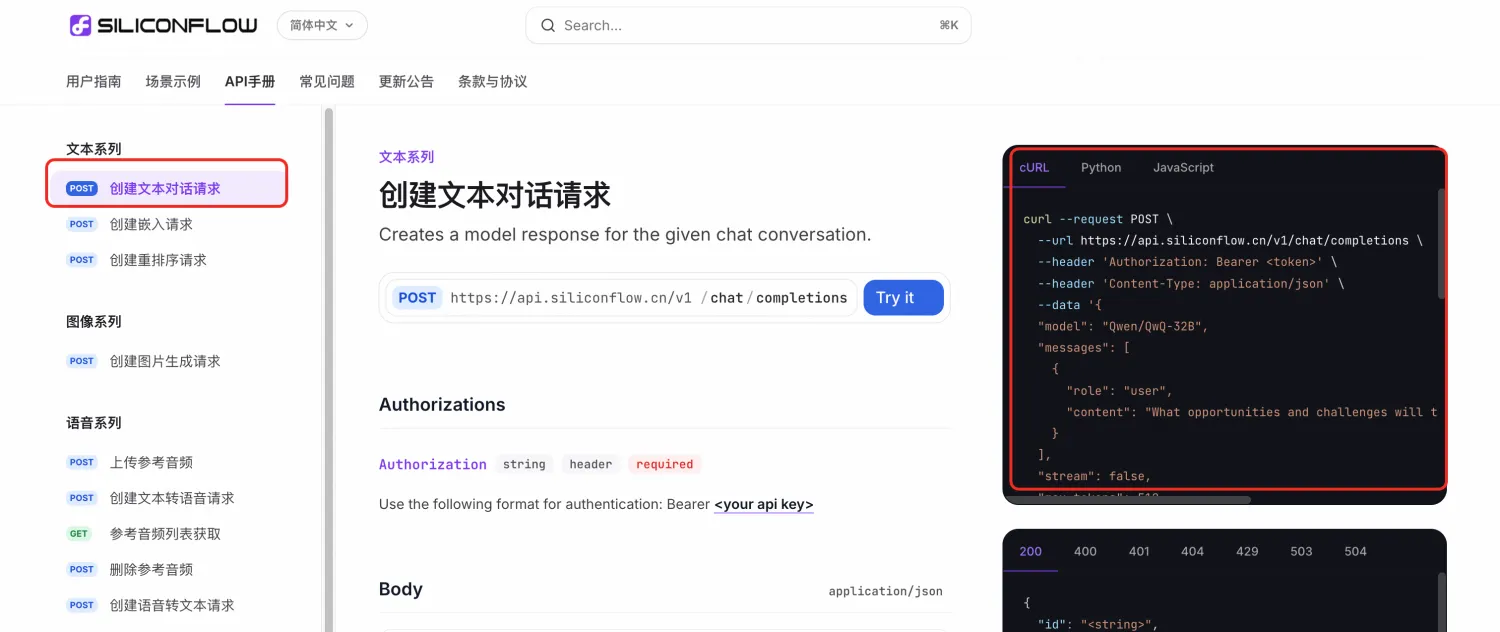Screen dimensions: 1500x632
Task: Open the 条款与协议 tab
Action: coord(492,81)
